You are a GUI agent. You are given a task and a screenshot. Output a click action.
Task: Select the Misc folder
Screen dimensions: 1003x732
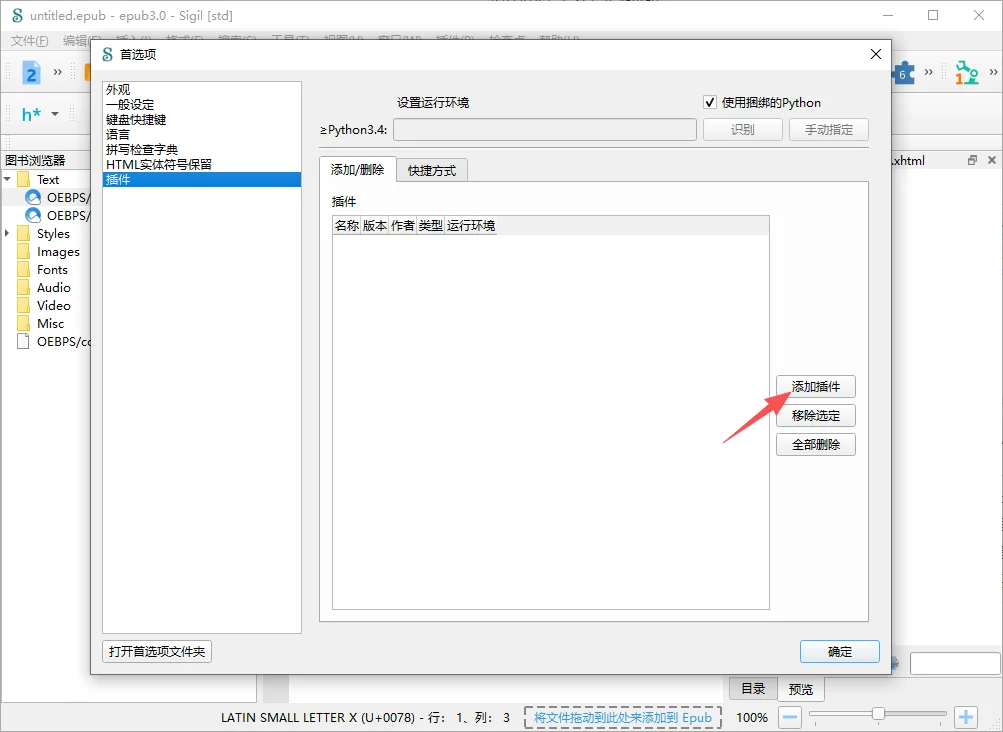pos(50,323)
